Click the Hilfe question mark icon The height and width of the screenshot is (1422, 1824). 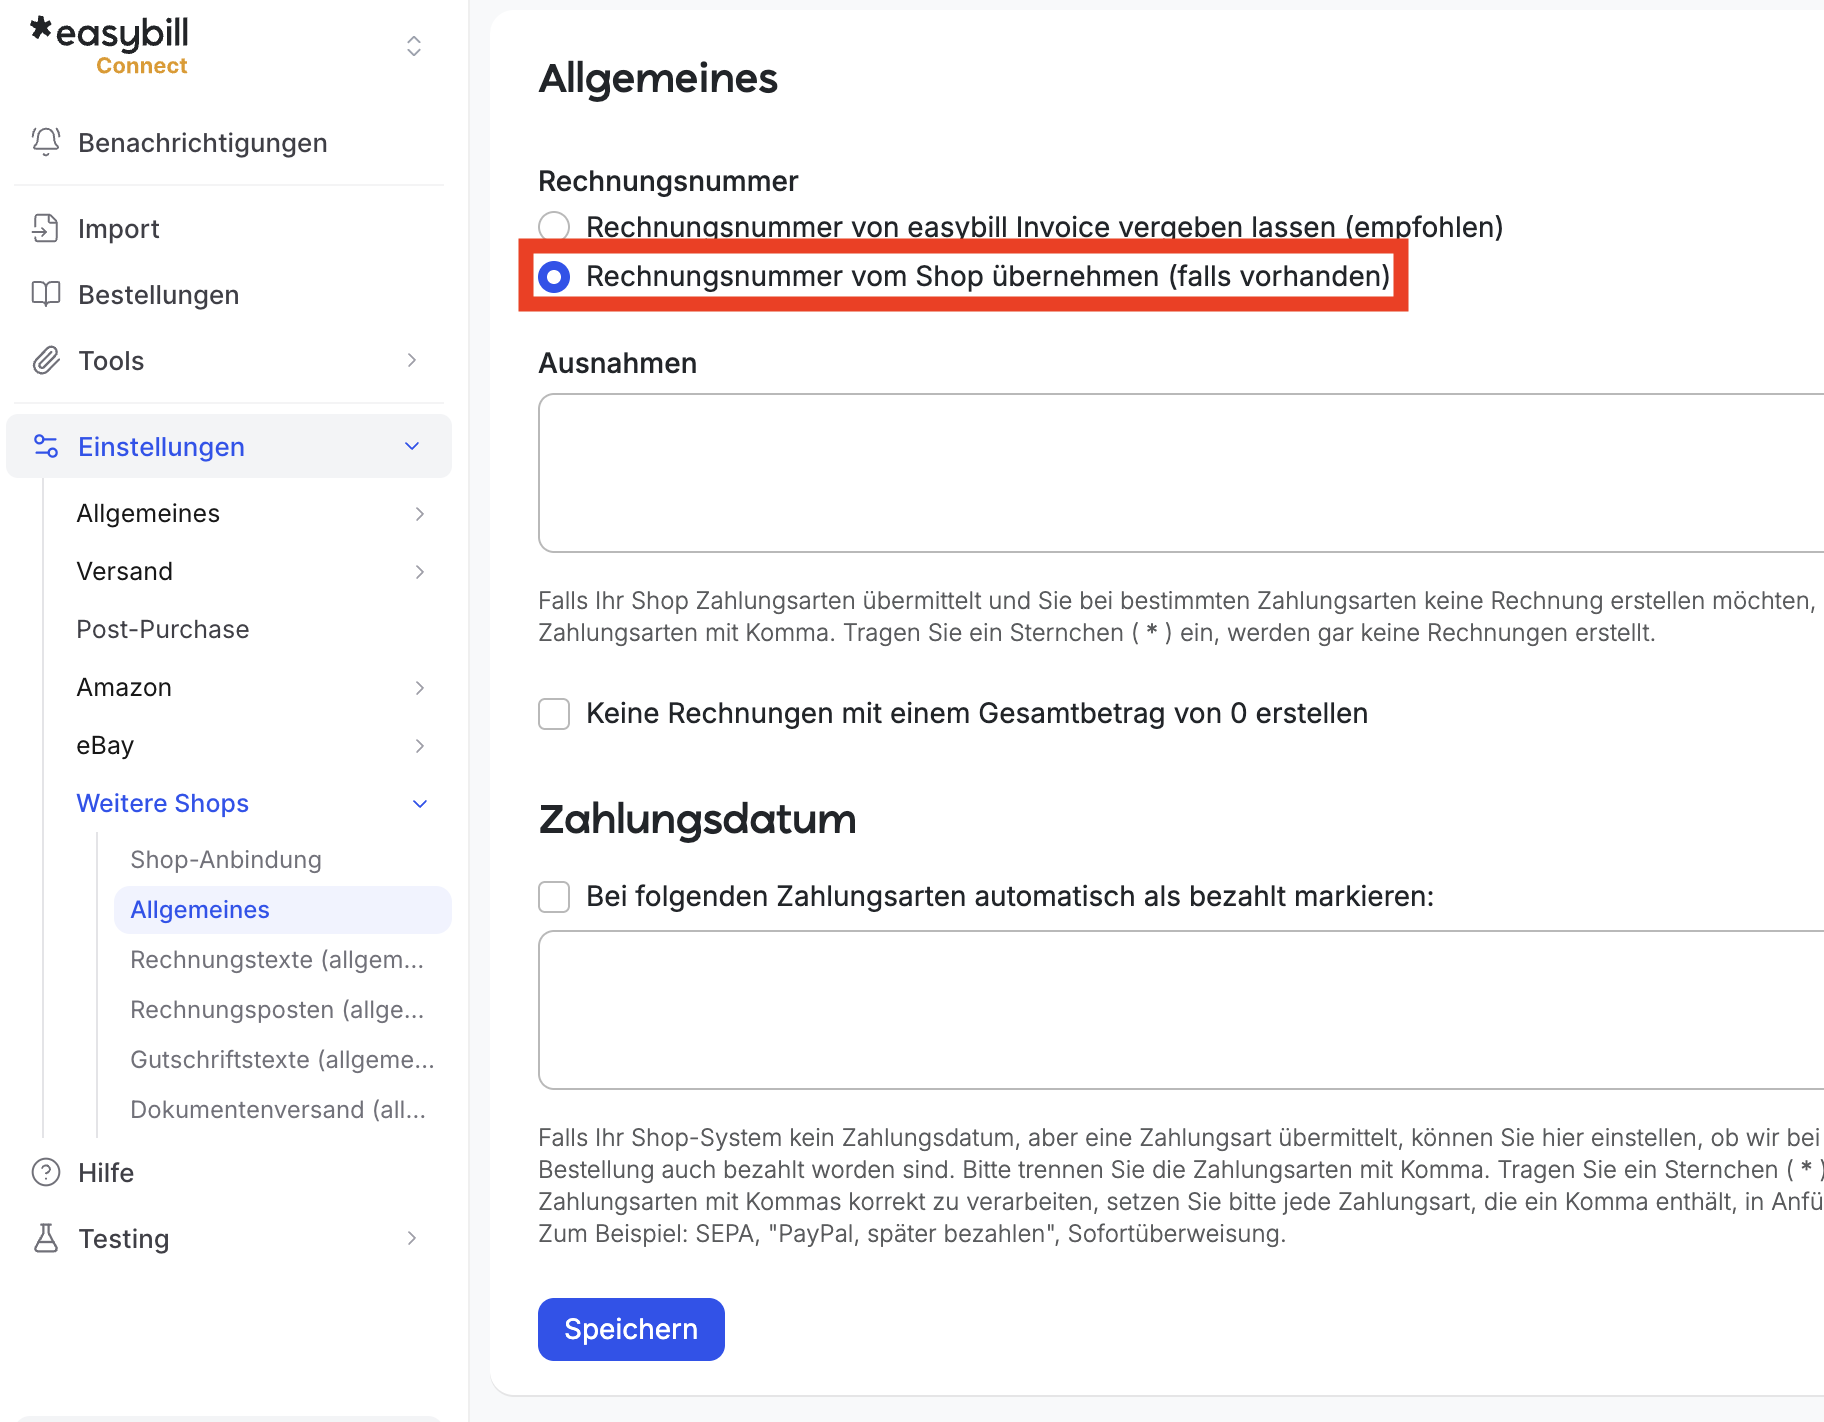tap(46, 1172)
